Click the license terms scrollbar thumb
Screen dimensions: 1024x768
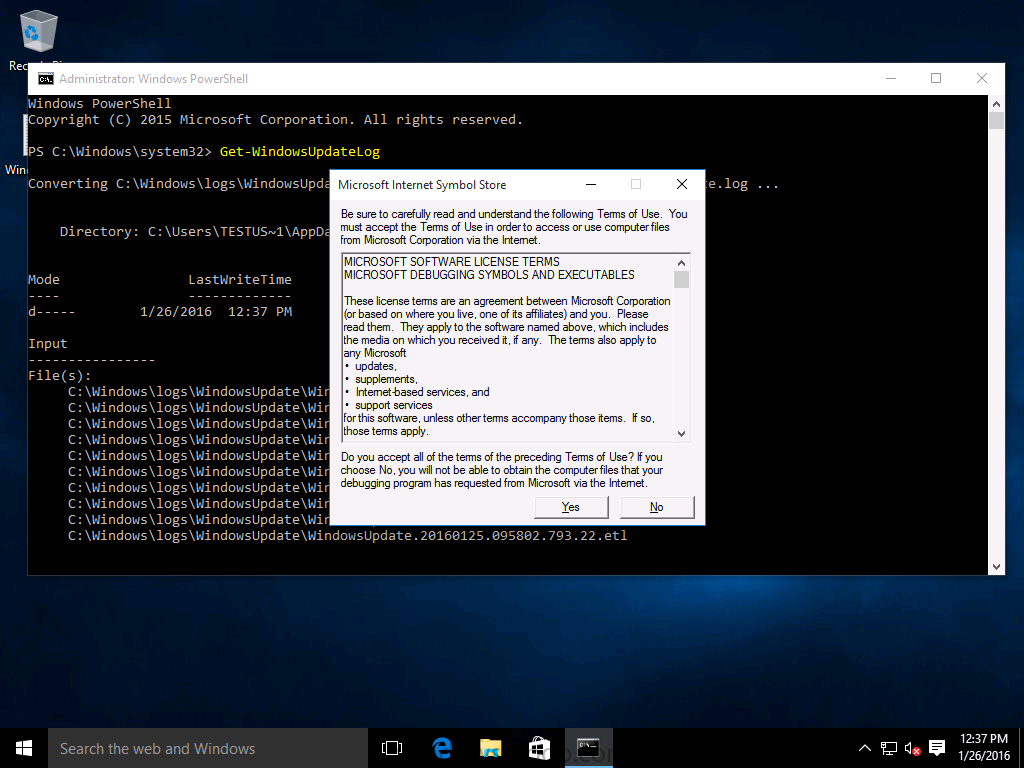pyautogui.click(x=681, y=280)
